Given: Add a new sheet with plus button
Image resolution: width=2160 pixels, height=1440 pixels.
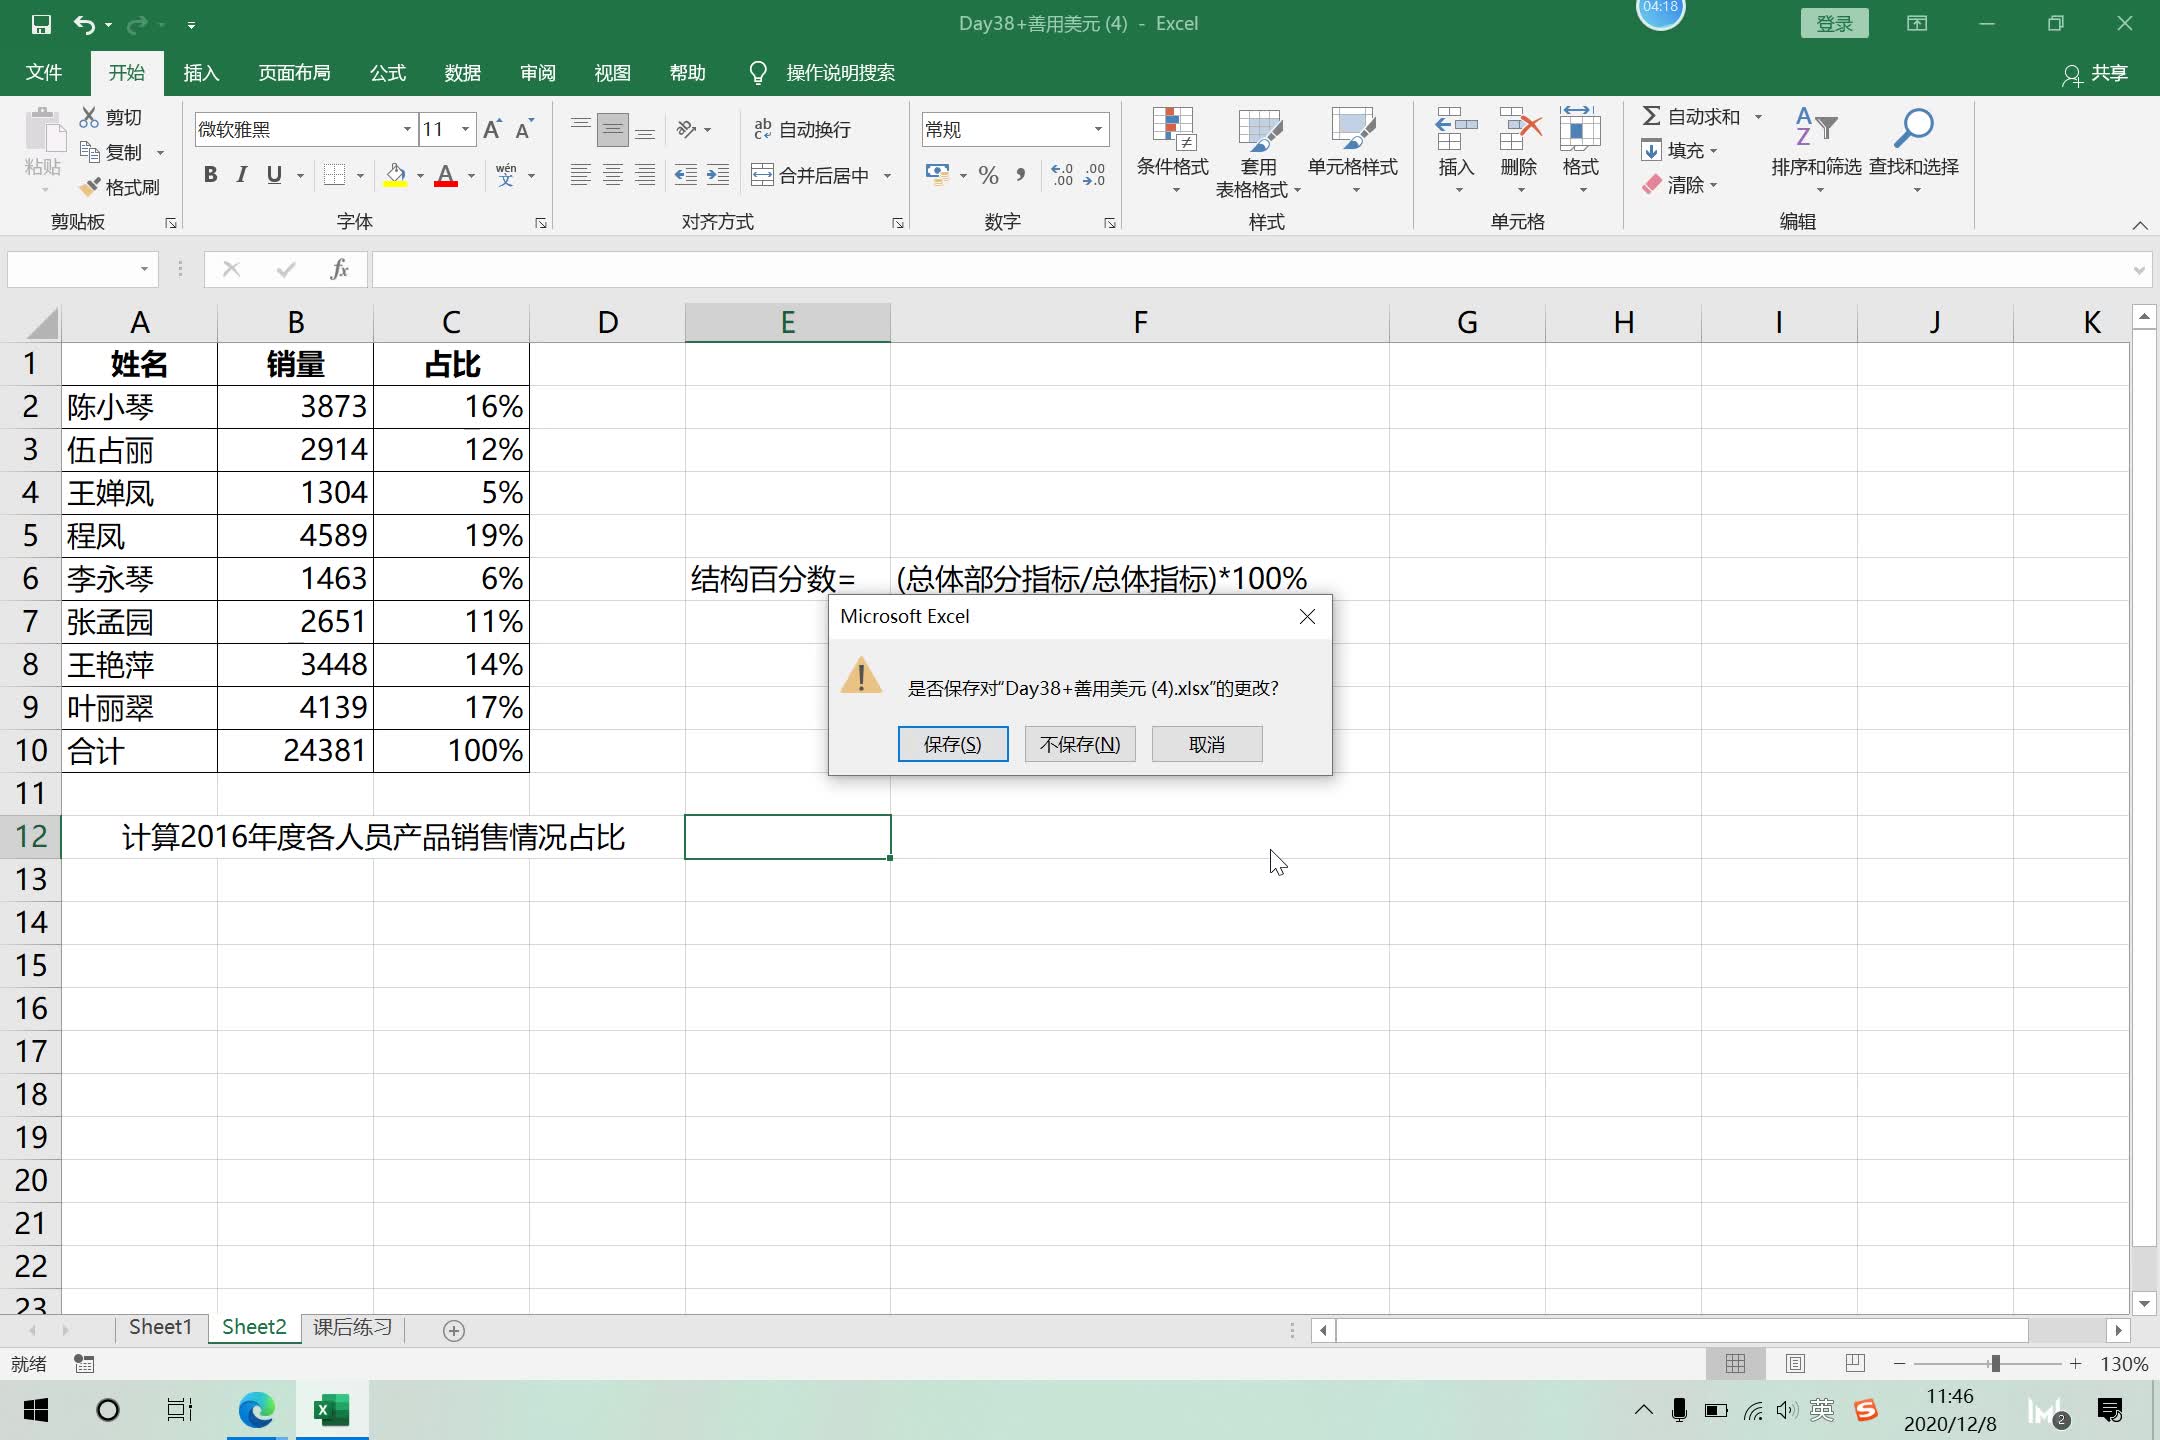Looking at the screenshot, I should click(454, 1330).
